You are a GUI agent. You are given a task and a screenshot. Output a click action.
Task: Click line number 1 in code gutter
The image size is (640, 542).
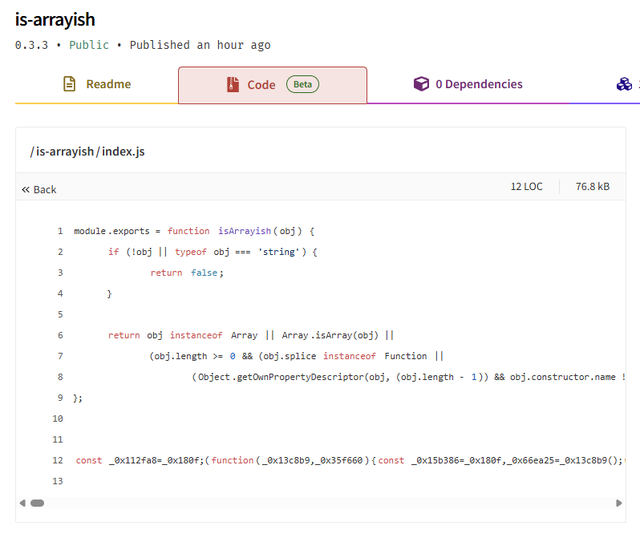click(60, 231)
